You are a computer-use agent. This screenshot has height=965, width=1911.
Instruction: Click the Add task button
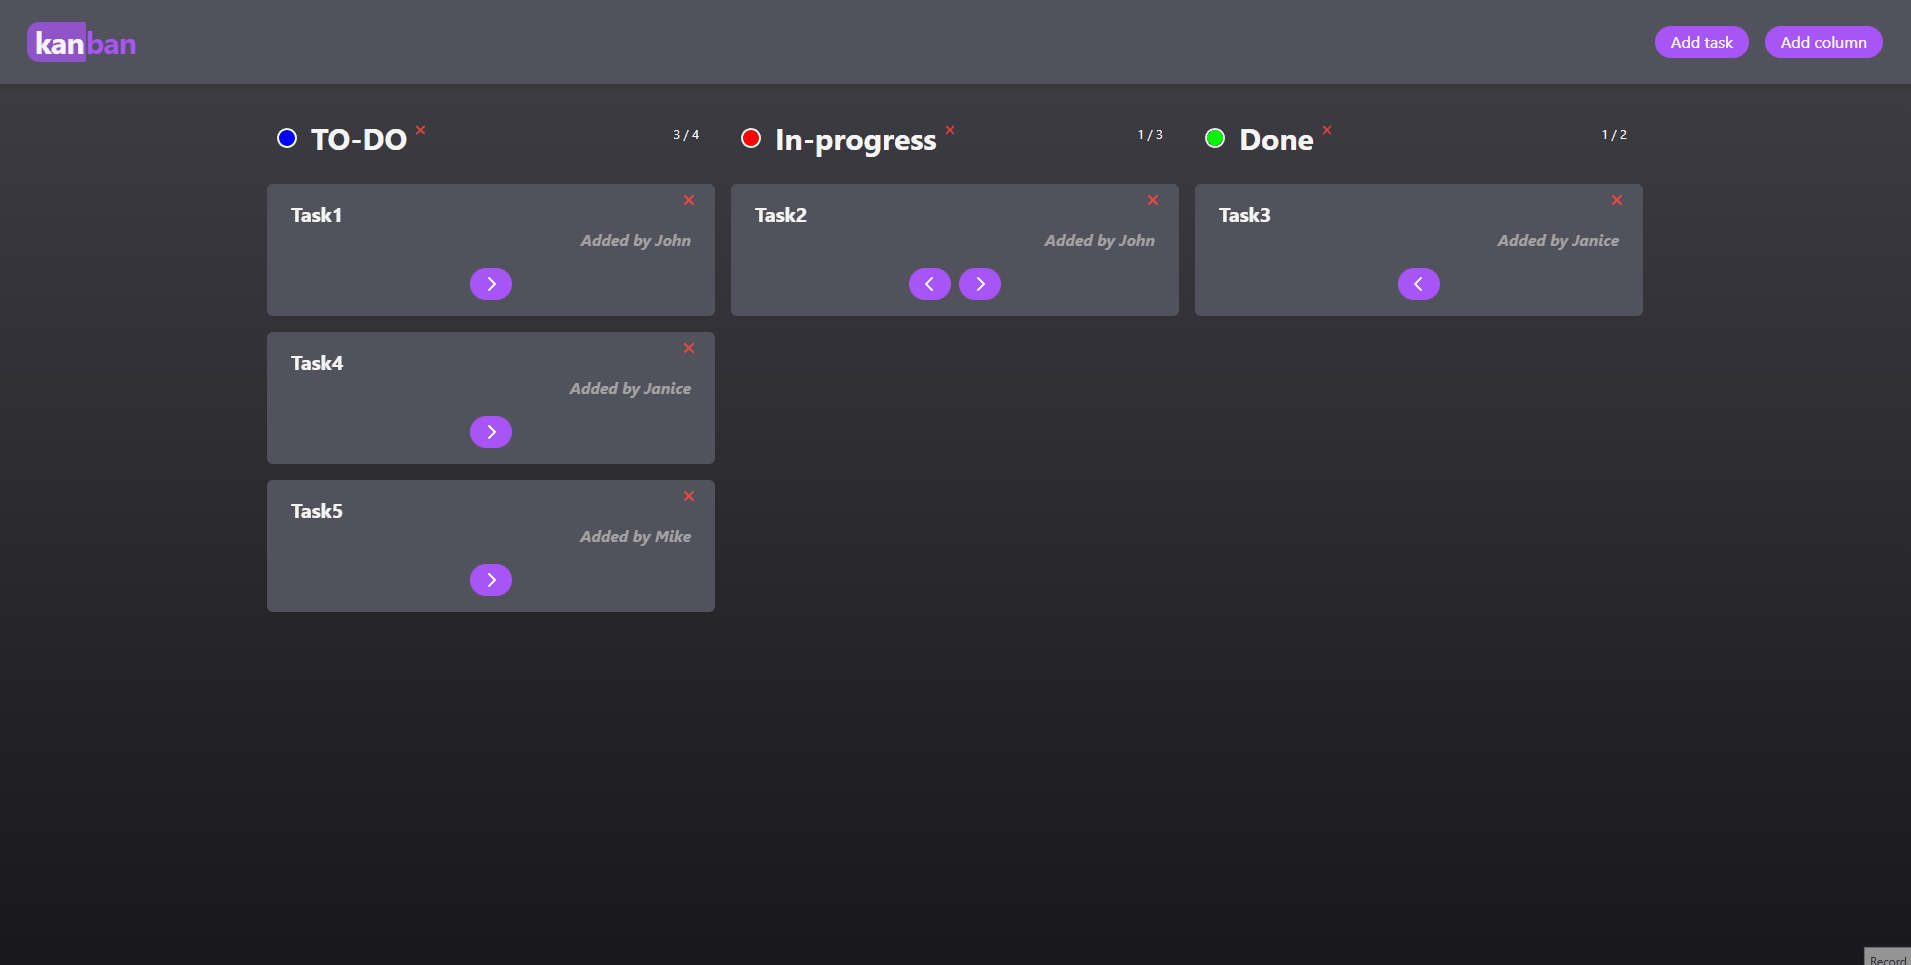1701,42
